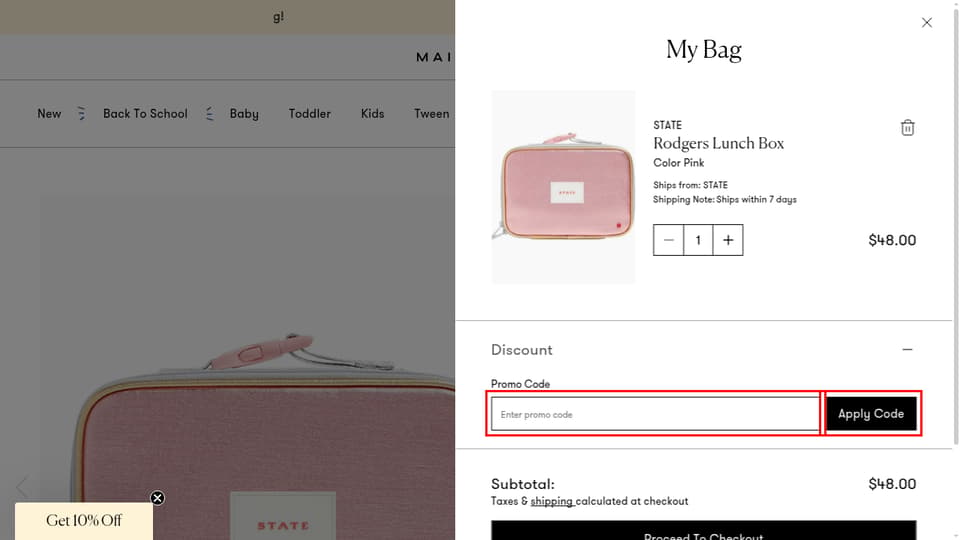Increase quantity with plus button
Viewport: 960px width, 540px height.
click(x=728, y=240)
